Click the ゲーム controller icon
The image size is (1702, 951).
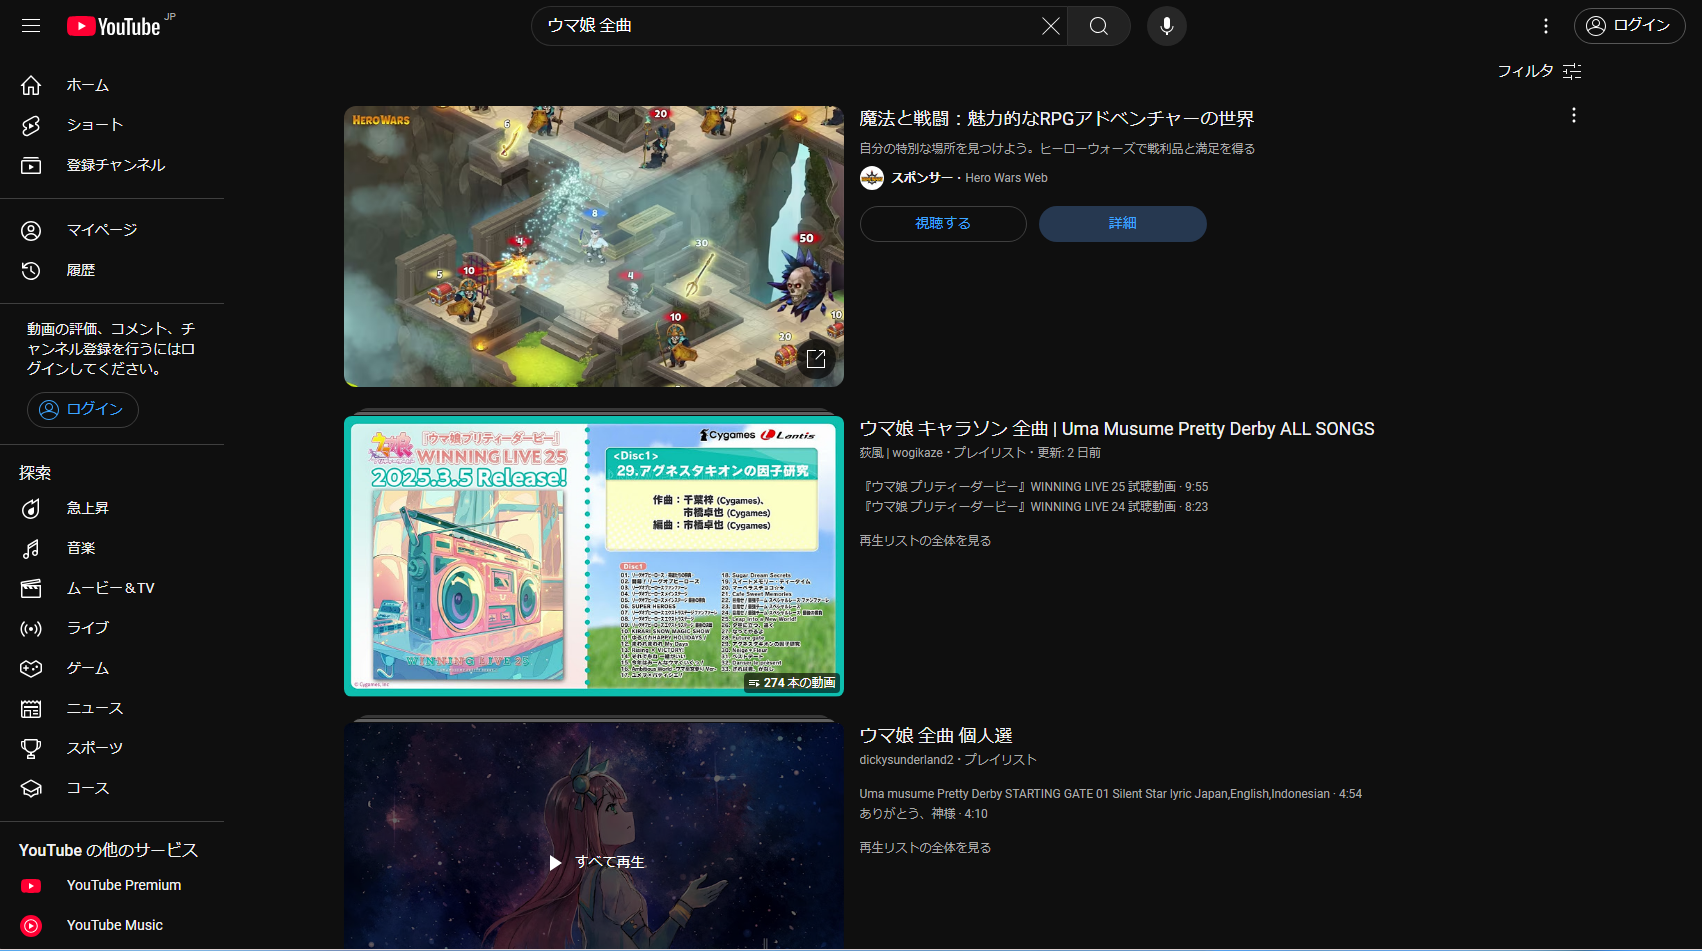31,668
